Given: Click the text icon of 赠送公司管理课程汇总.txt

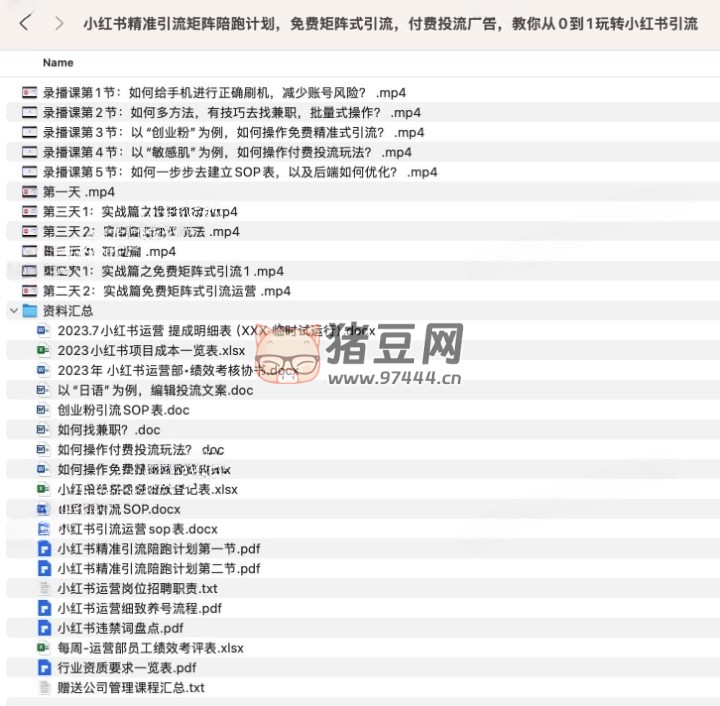Looking at the screenshot, I should (x=44, y=688).
